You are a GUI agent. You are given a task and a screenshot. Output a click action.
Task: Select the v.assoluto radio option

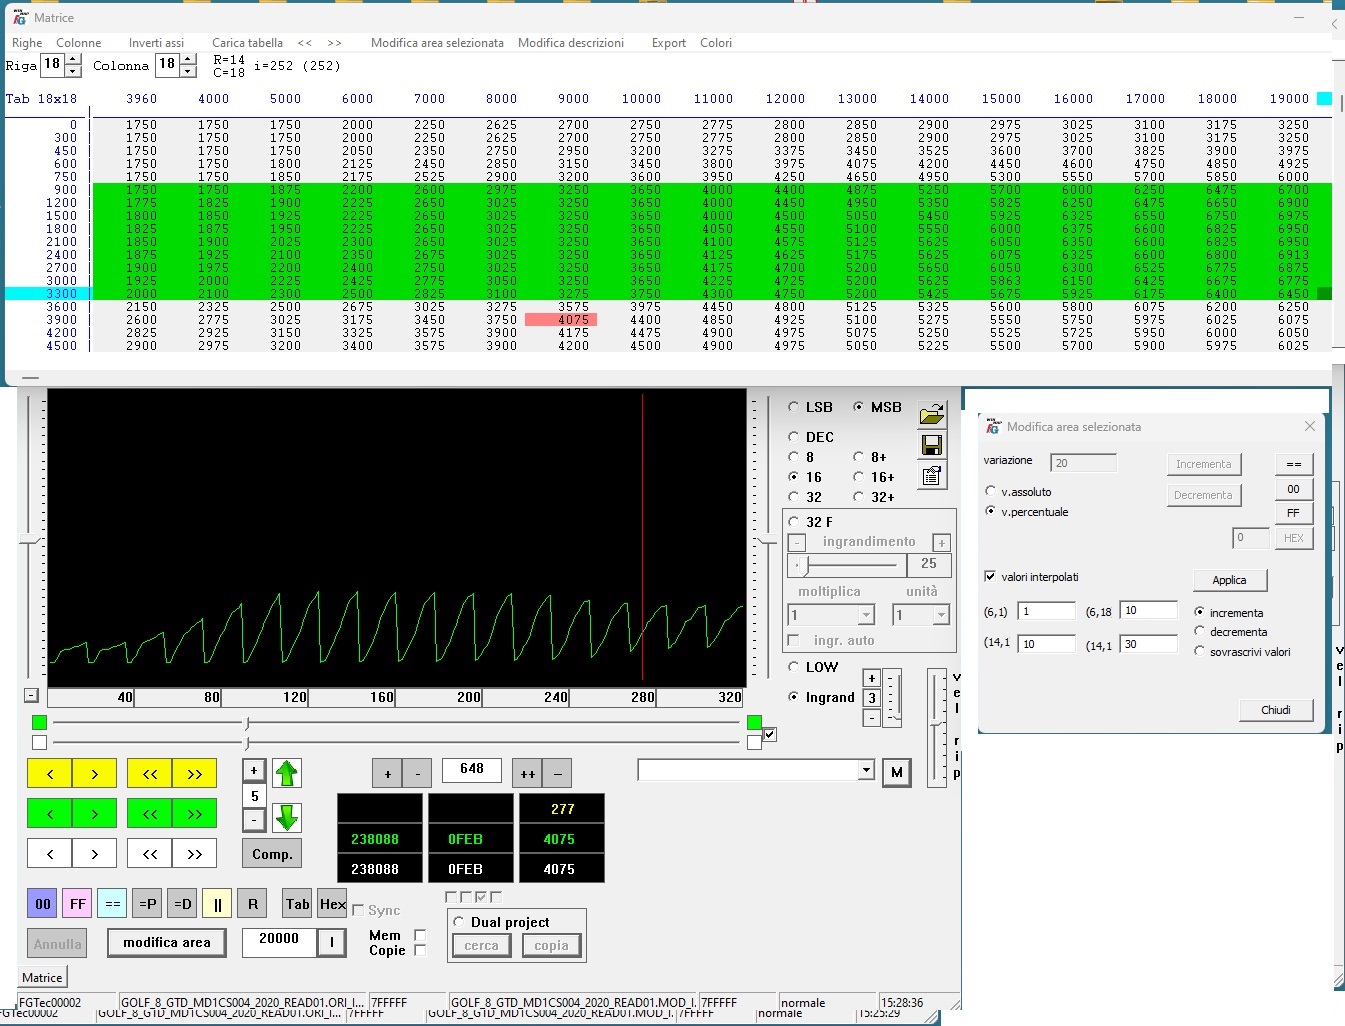[x=991, y=491]
